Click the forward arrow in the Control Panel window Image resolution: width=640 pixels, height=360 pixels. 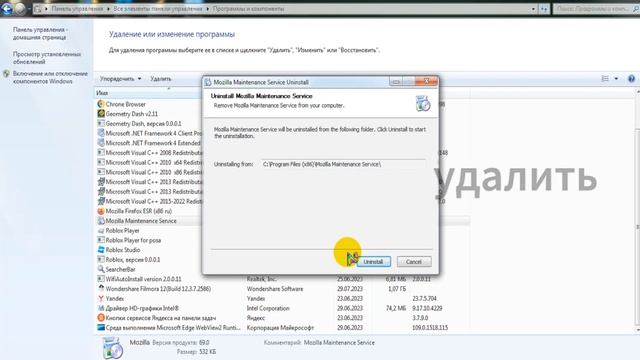[x=20, y=9]
